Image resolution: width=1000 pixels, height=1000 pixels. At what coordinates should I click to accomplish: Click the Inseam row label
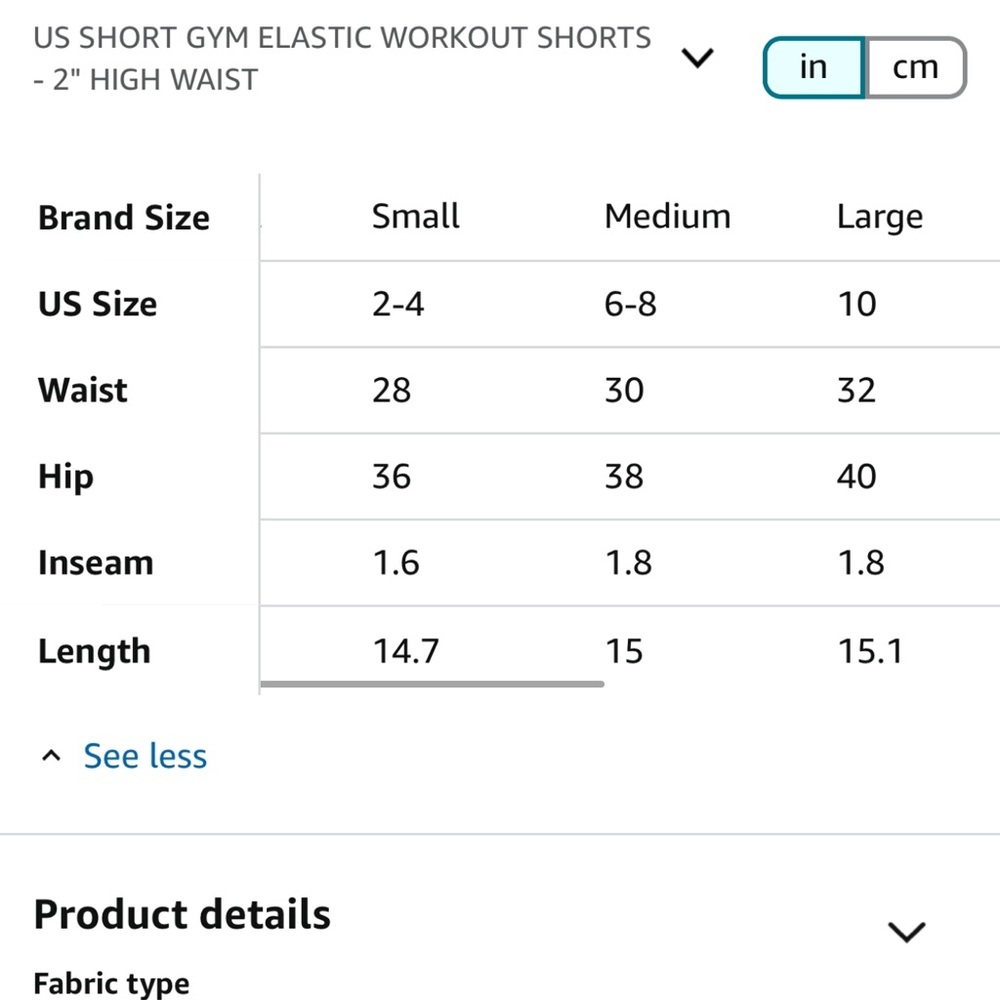[x=95, y=563]
